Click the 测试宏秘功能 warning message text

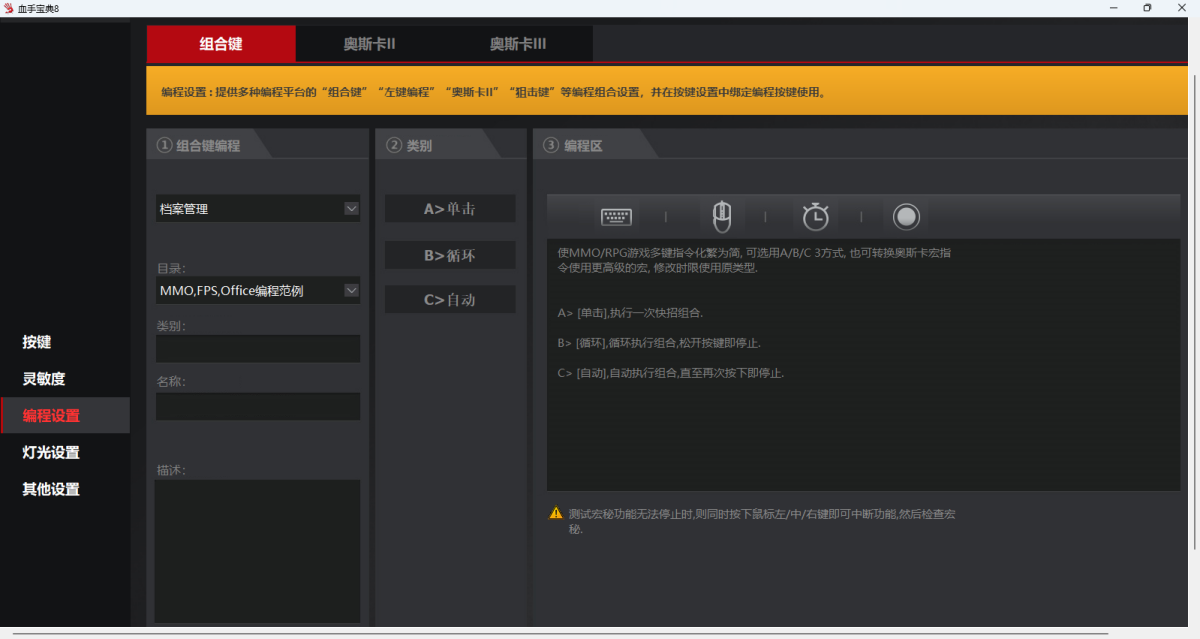(761, 521)
